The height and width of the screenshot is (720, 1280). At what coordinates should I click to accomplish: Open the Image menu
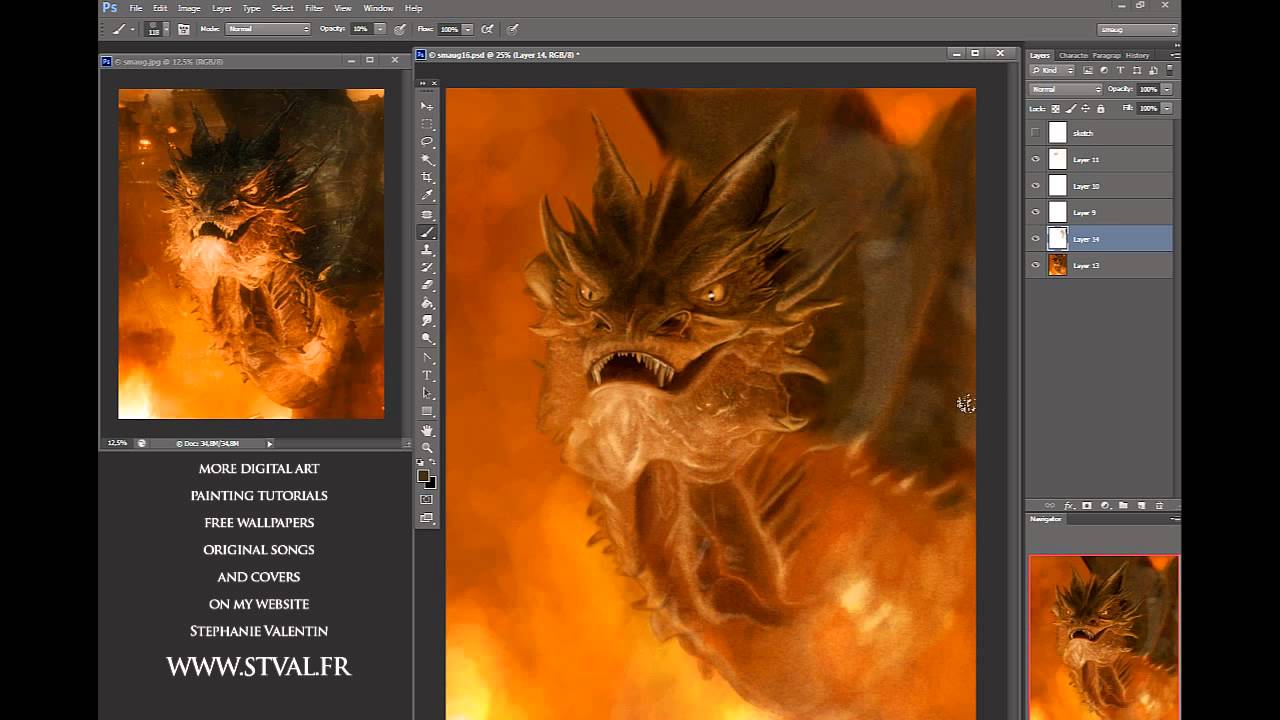(x=189, y=8)
